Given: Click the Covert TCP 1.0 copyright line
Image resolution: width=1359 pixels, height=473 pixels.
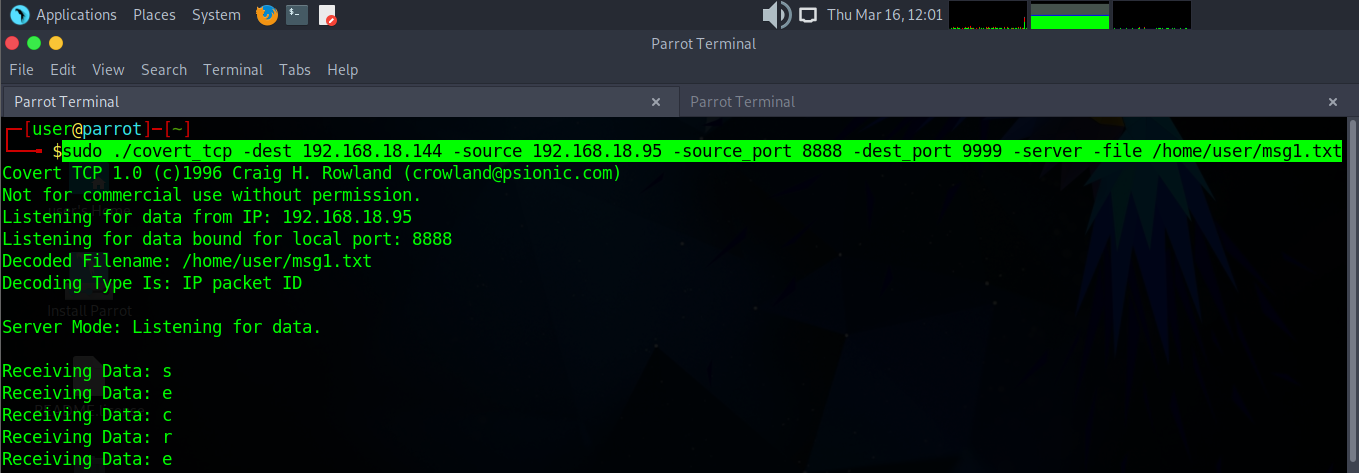Looking at the screenshot, I should (312, 173).
